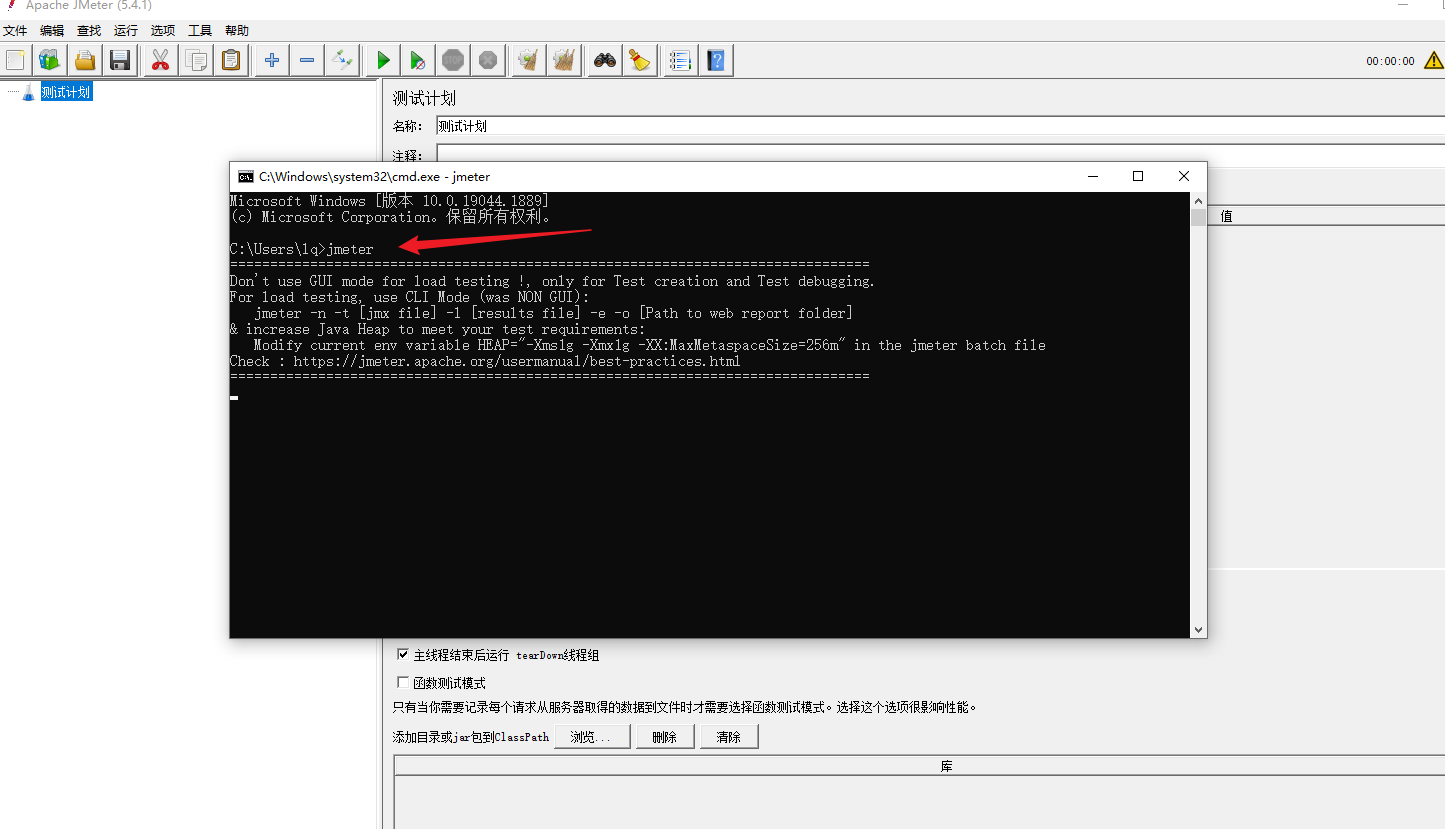This screenshot has width=1445, height=829.
Task: Start the test with green play icon
Action: point(383,60)
